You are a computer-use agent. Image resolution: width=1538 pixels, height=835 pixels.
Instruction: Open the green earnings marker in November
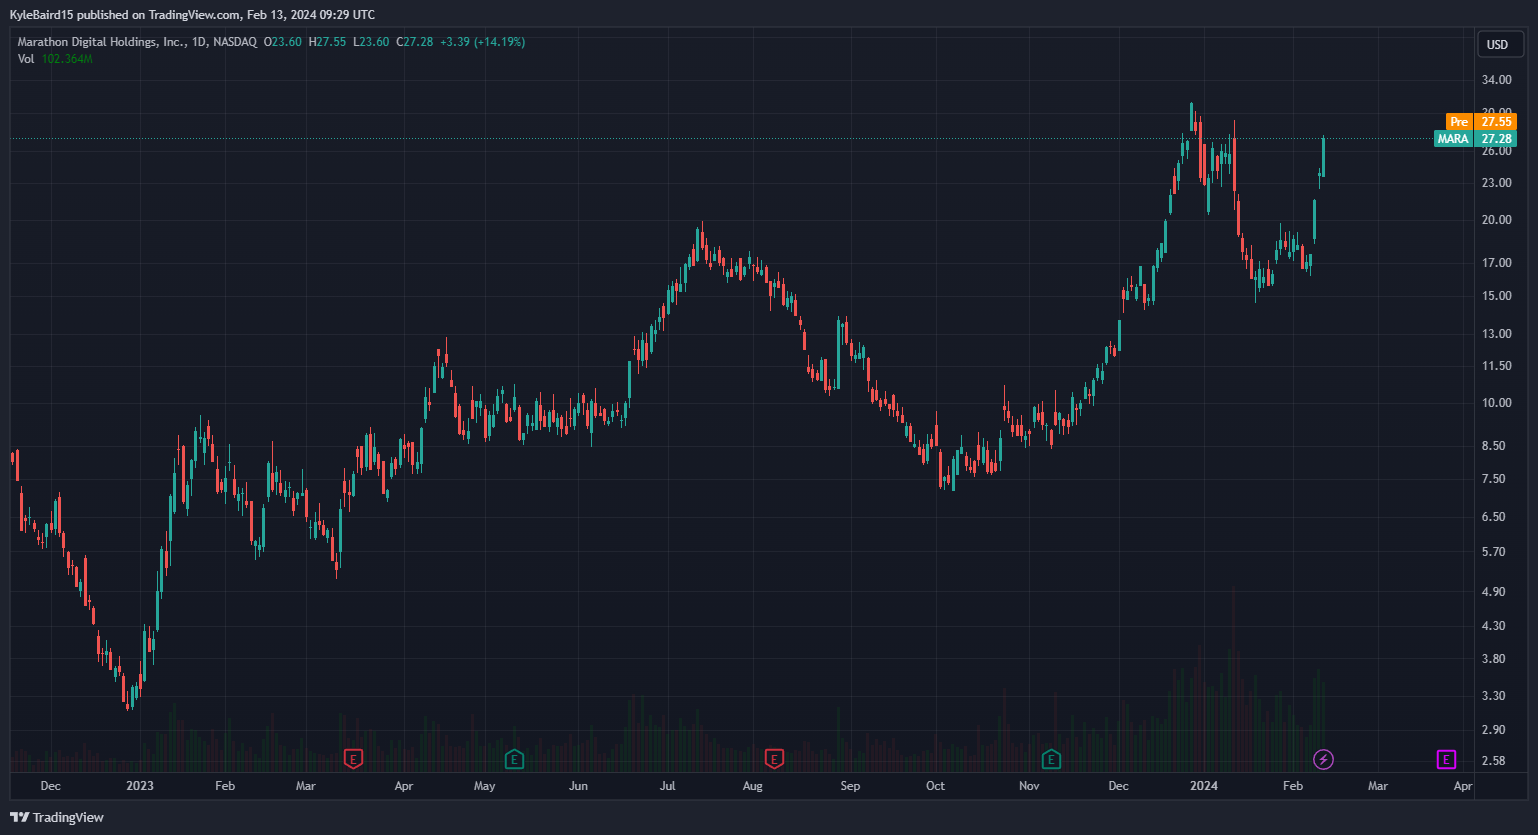pos(1051,759)
